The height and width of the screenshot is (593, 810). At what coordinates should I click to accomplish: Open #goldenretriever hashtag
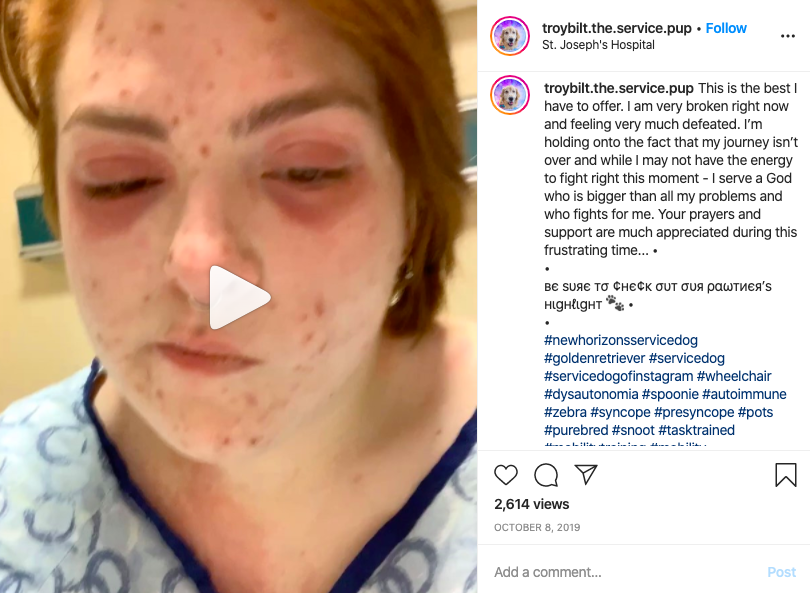pyautogui.click(x=595, y=358)
